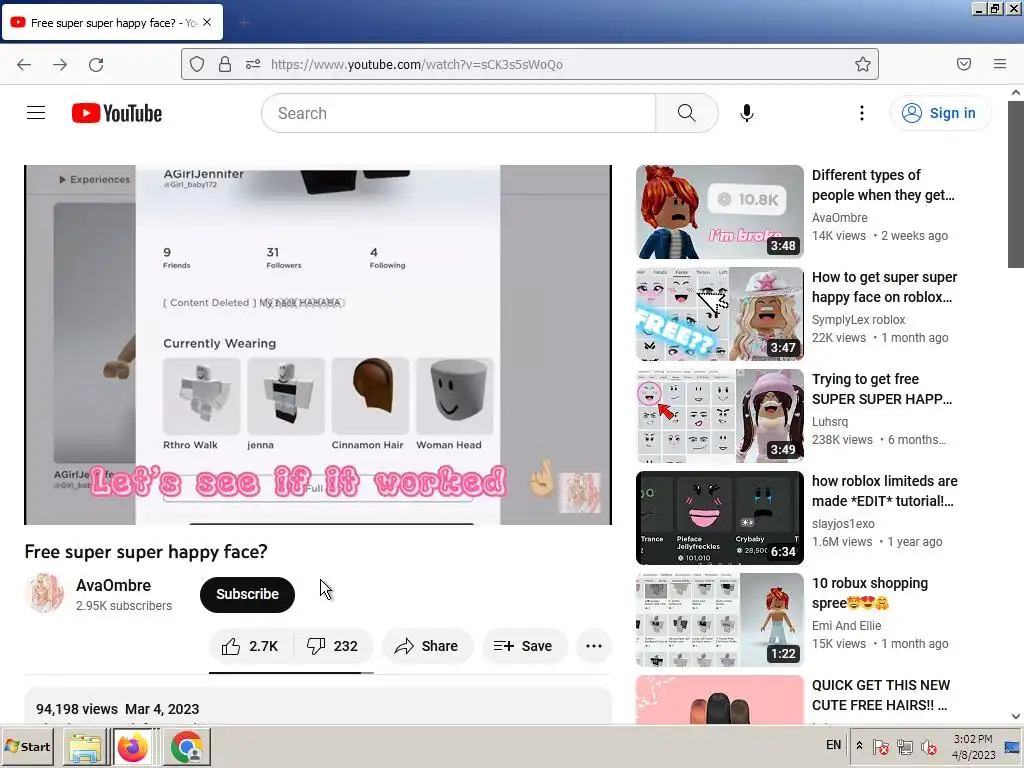Screen dimensions: 1024x768
Task: Click the muted volume tray icon
Action: point(927,746)
